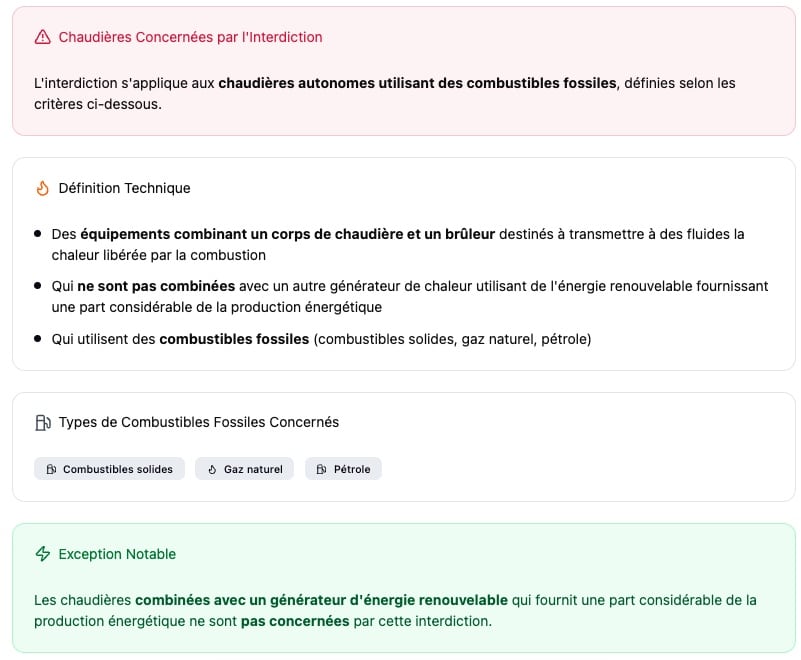801x660 pixels.
Task: Click bold text "chaudières autonomes utilisant des combustibles fossiles"
Action: pyautogui.click(x=417, y=83)
